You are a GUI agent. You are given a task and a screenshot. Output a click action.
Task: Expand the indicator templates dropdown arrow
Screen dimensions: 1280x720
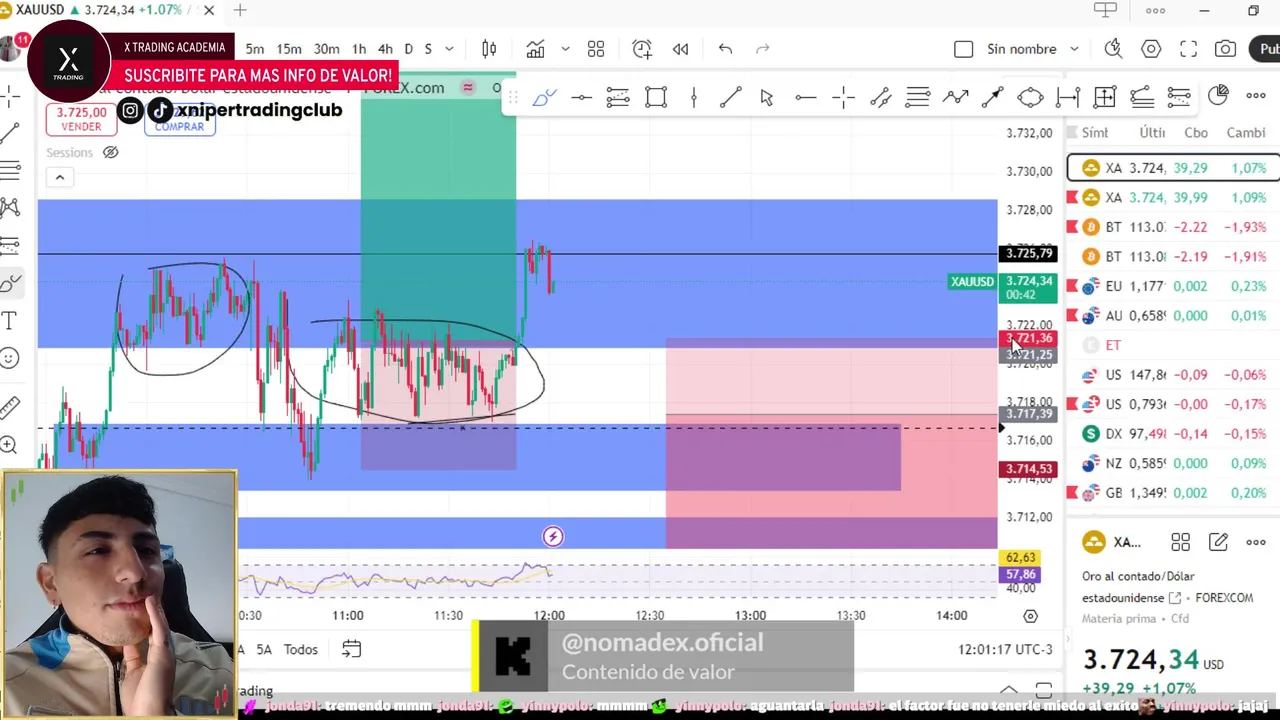[x=565, y=49]
